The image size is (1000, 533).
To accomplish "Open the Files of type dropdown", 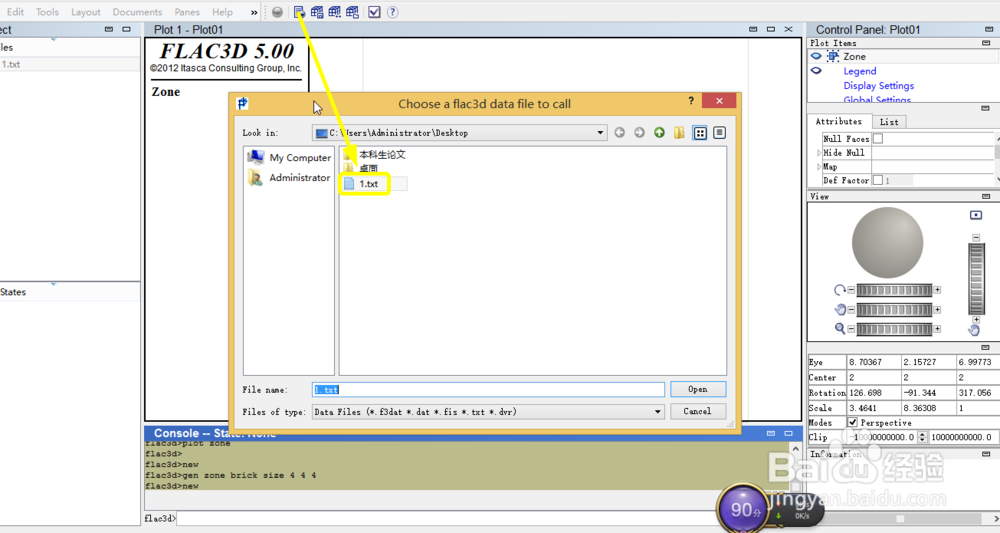I will (x=658, y=412).
